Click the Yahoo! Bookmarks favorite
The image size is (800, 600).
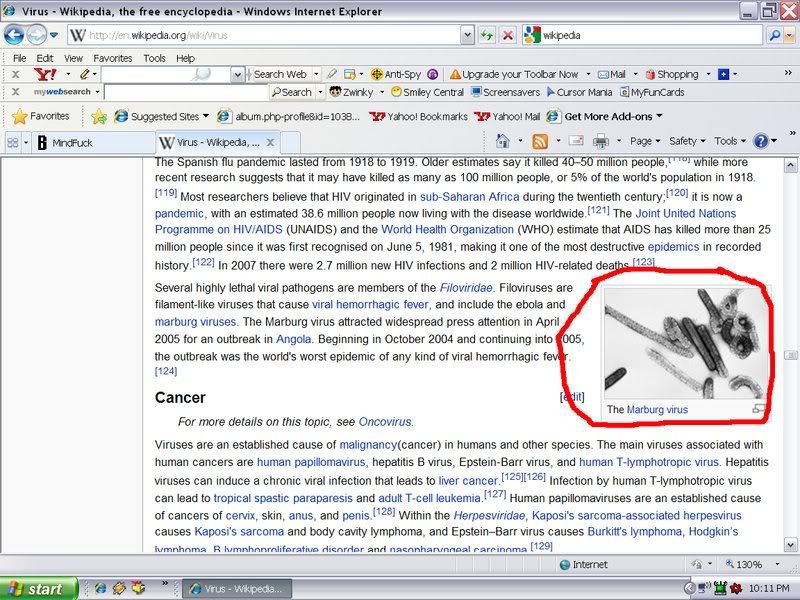click(x=418, y=116)
